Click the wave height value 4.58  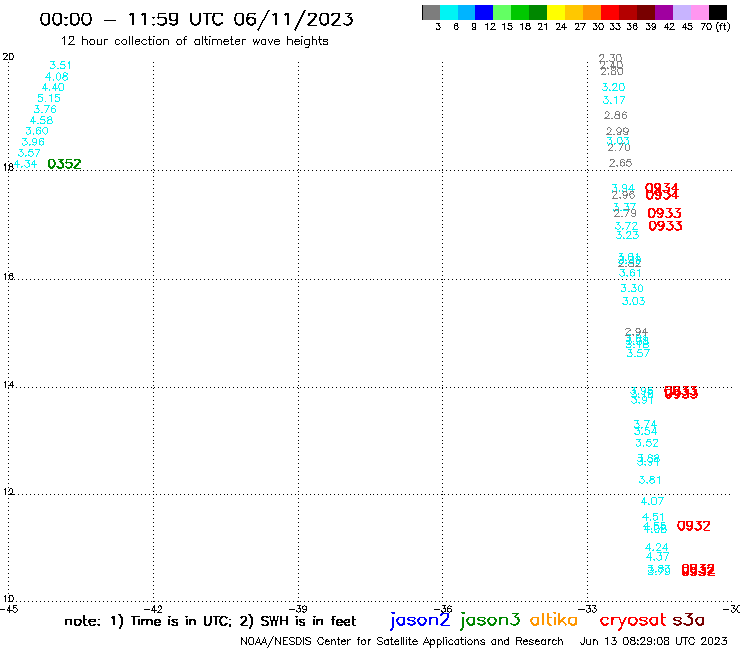pos(41,120)
